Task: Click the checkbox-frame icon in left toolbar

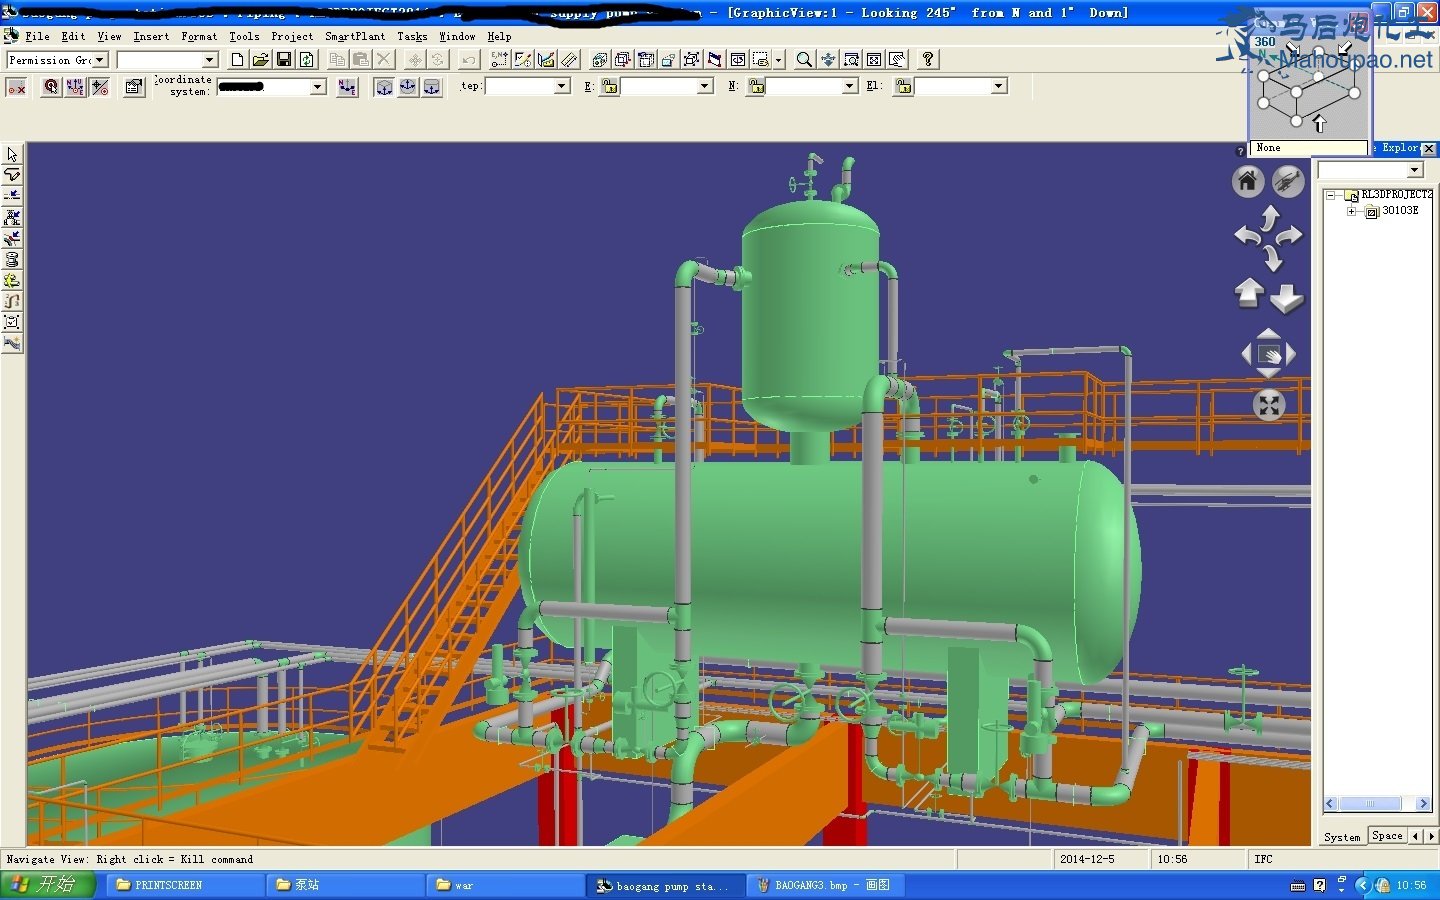Action: 12,322
